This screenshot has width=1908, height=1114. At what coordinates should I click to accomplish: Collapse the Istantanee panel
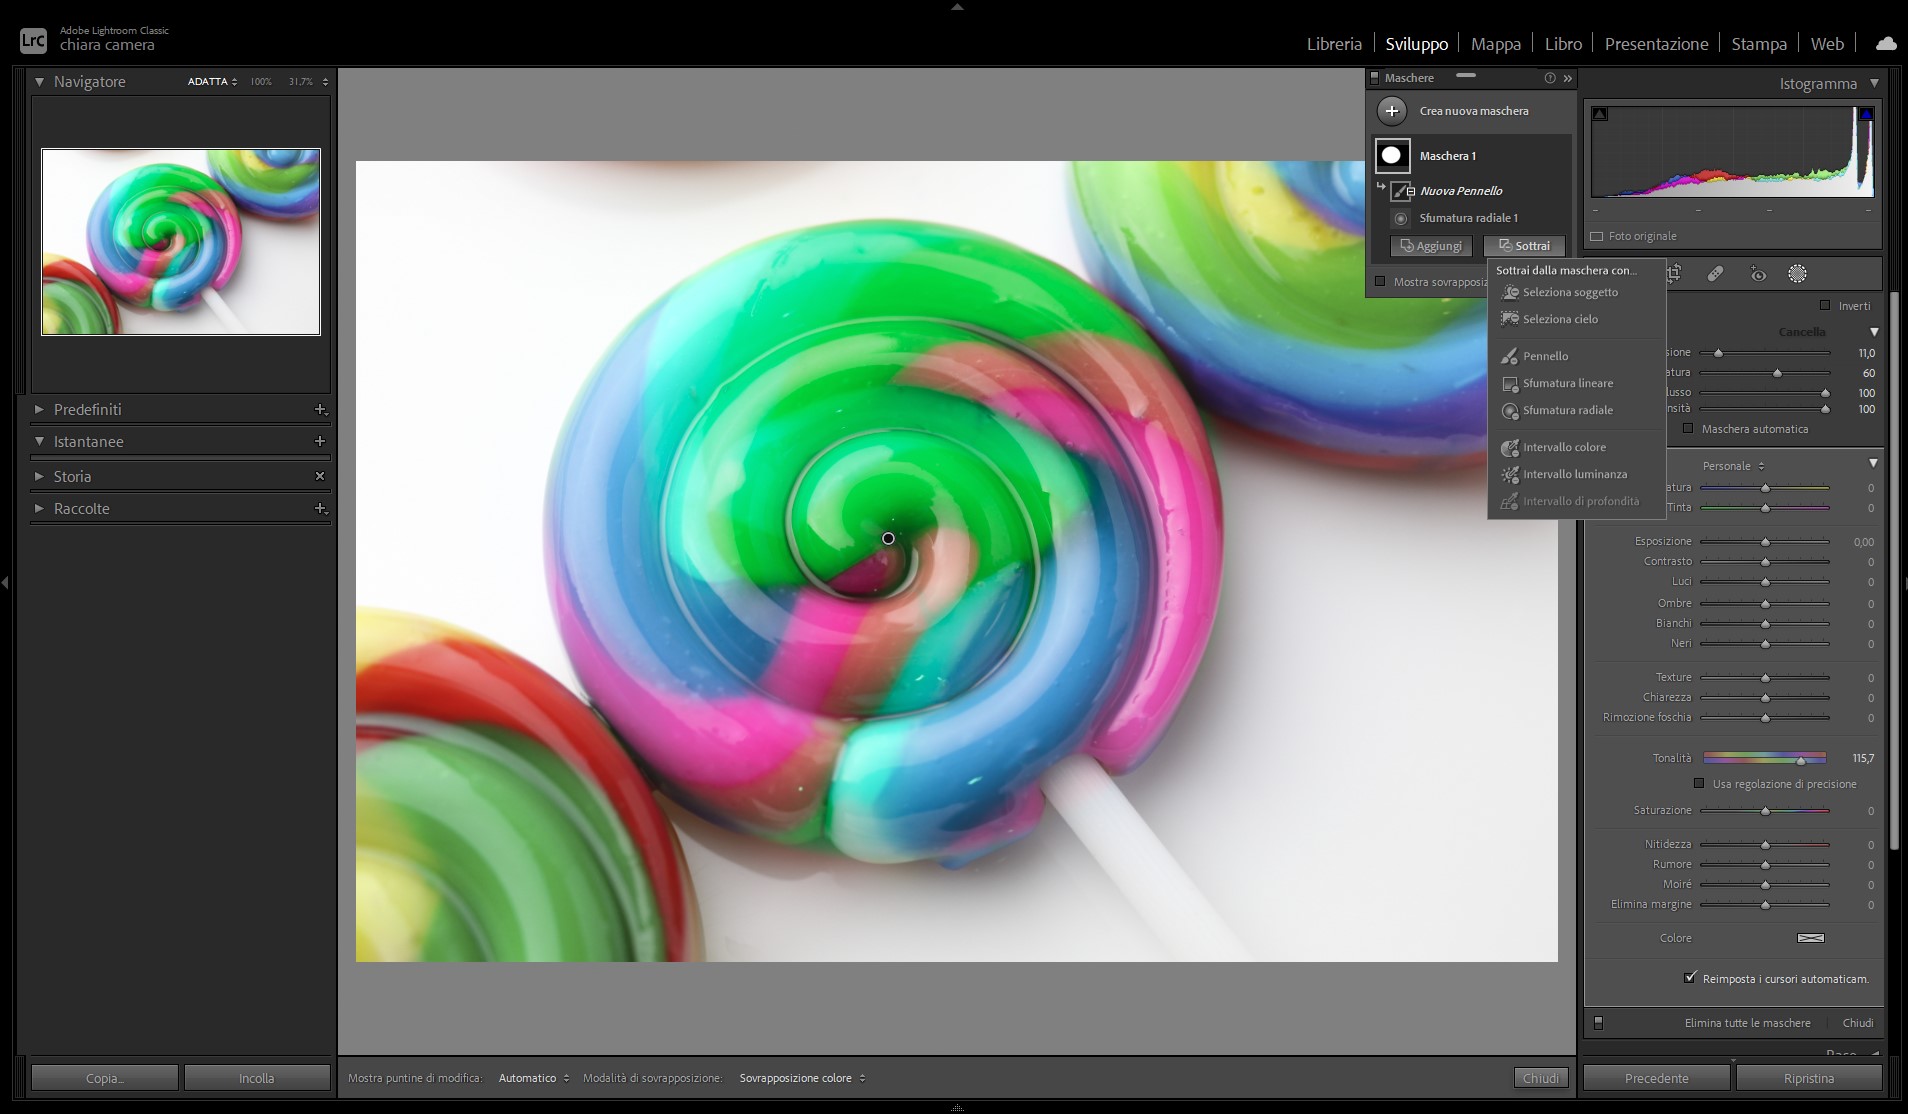click(39, 441)
